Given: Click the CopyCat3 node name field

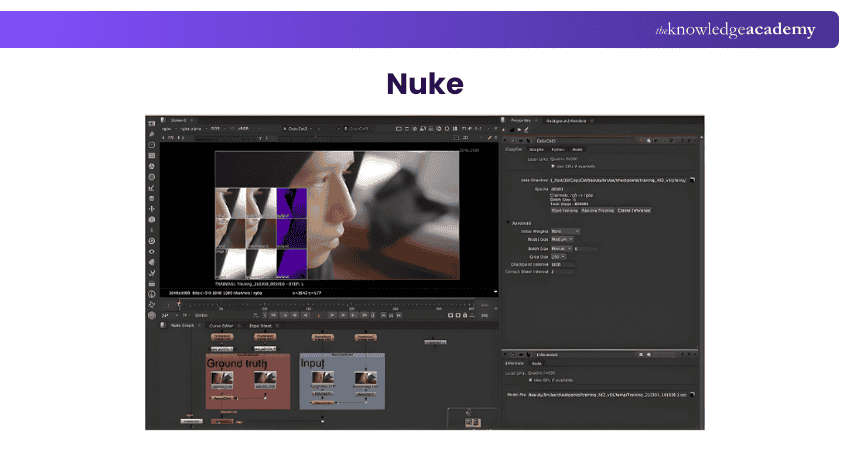Looking at the screenshot, I should 585,141.
